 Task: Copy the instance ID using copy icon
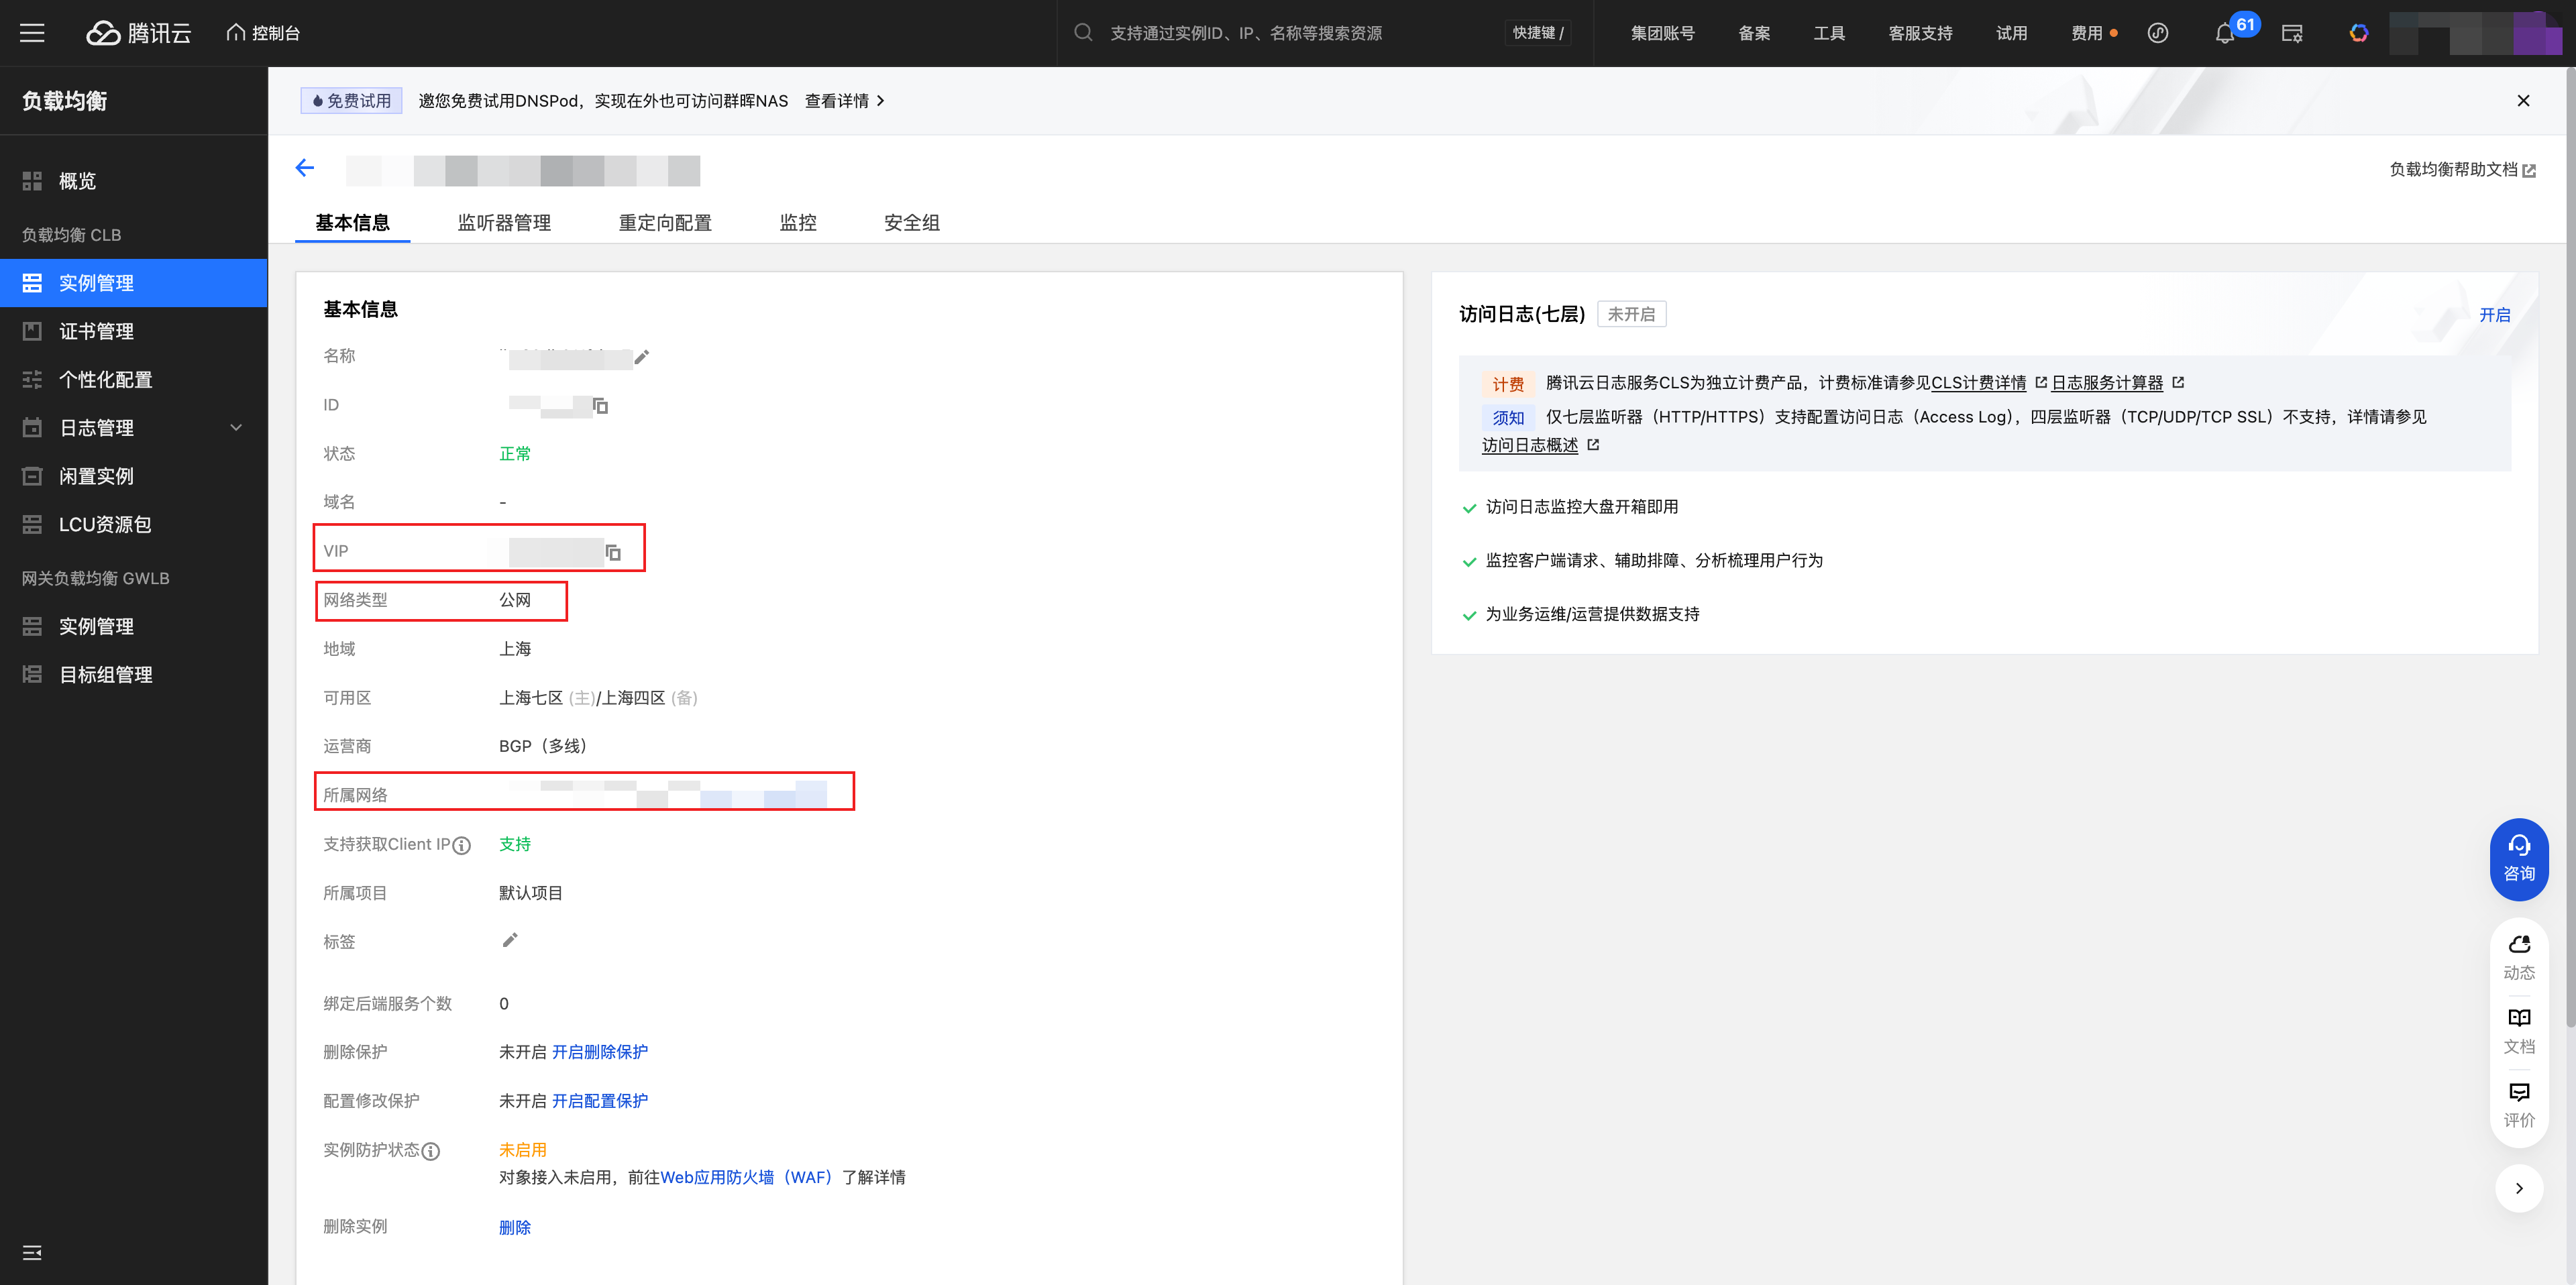coord(600,405)
